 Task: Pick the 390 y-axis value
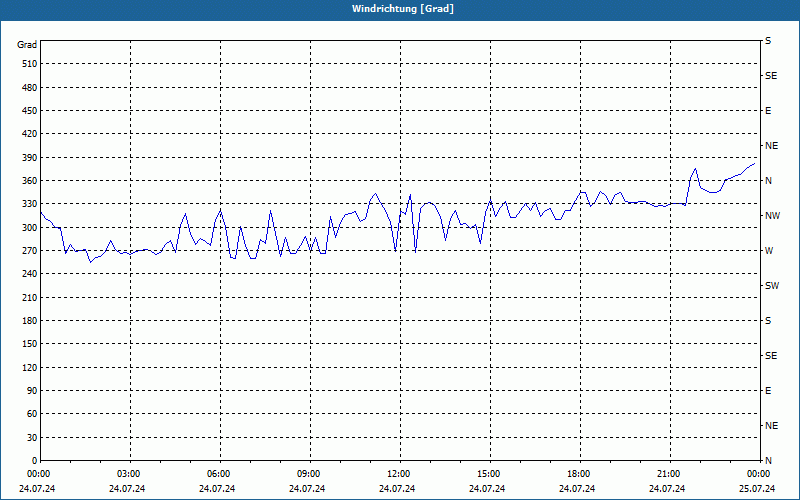pos(30,158)
